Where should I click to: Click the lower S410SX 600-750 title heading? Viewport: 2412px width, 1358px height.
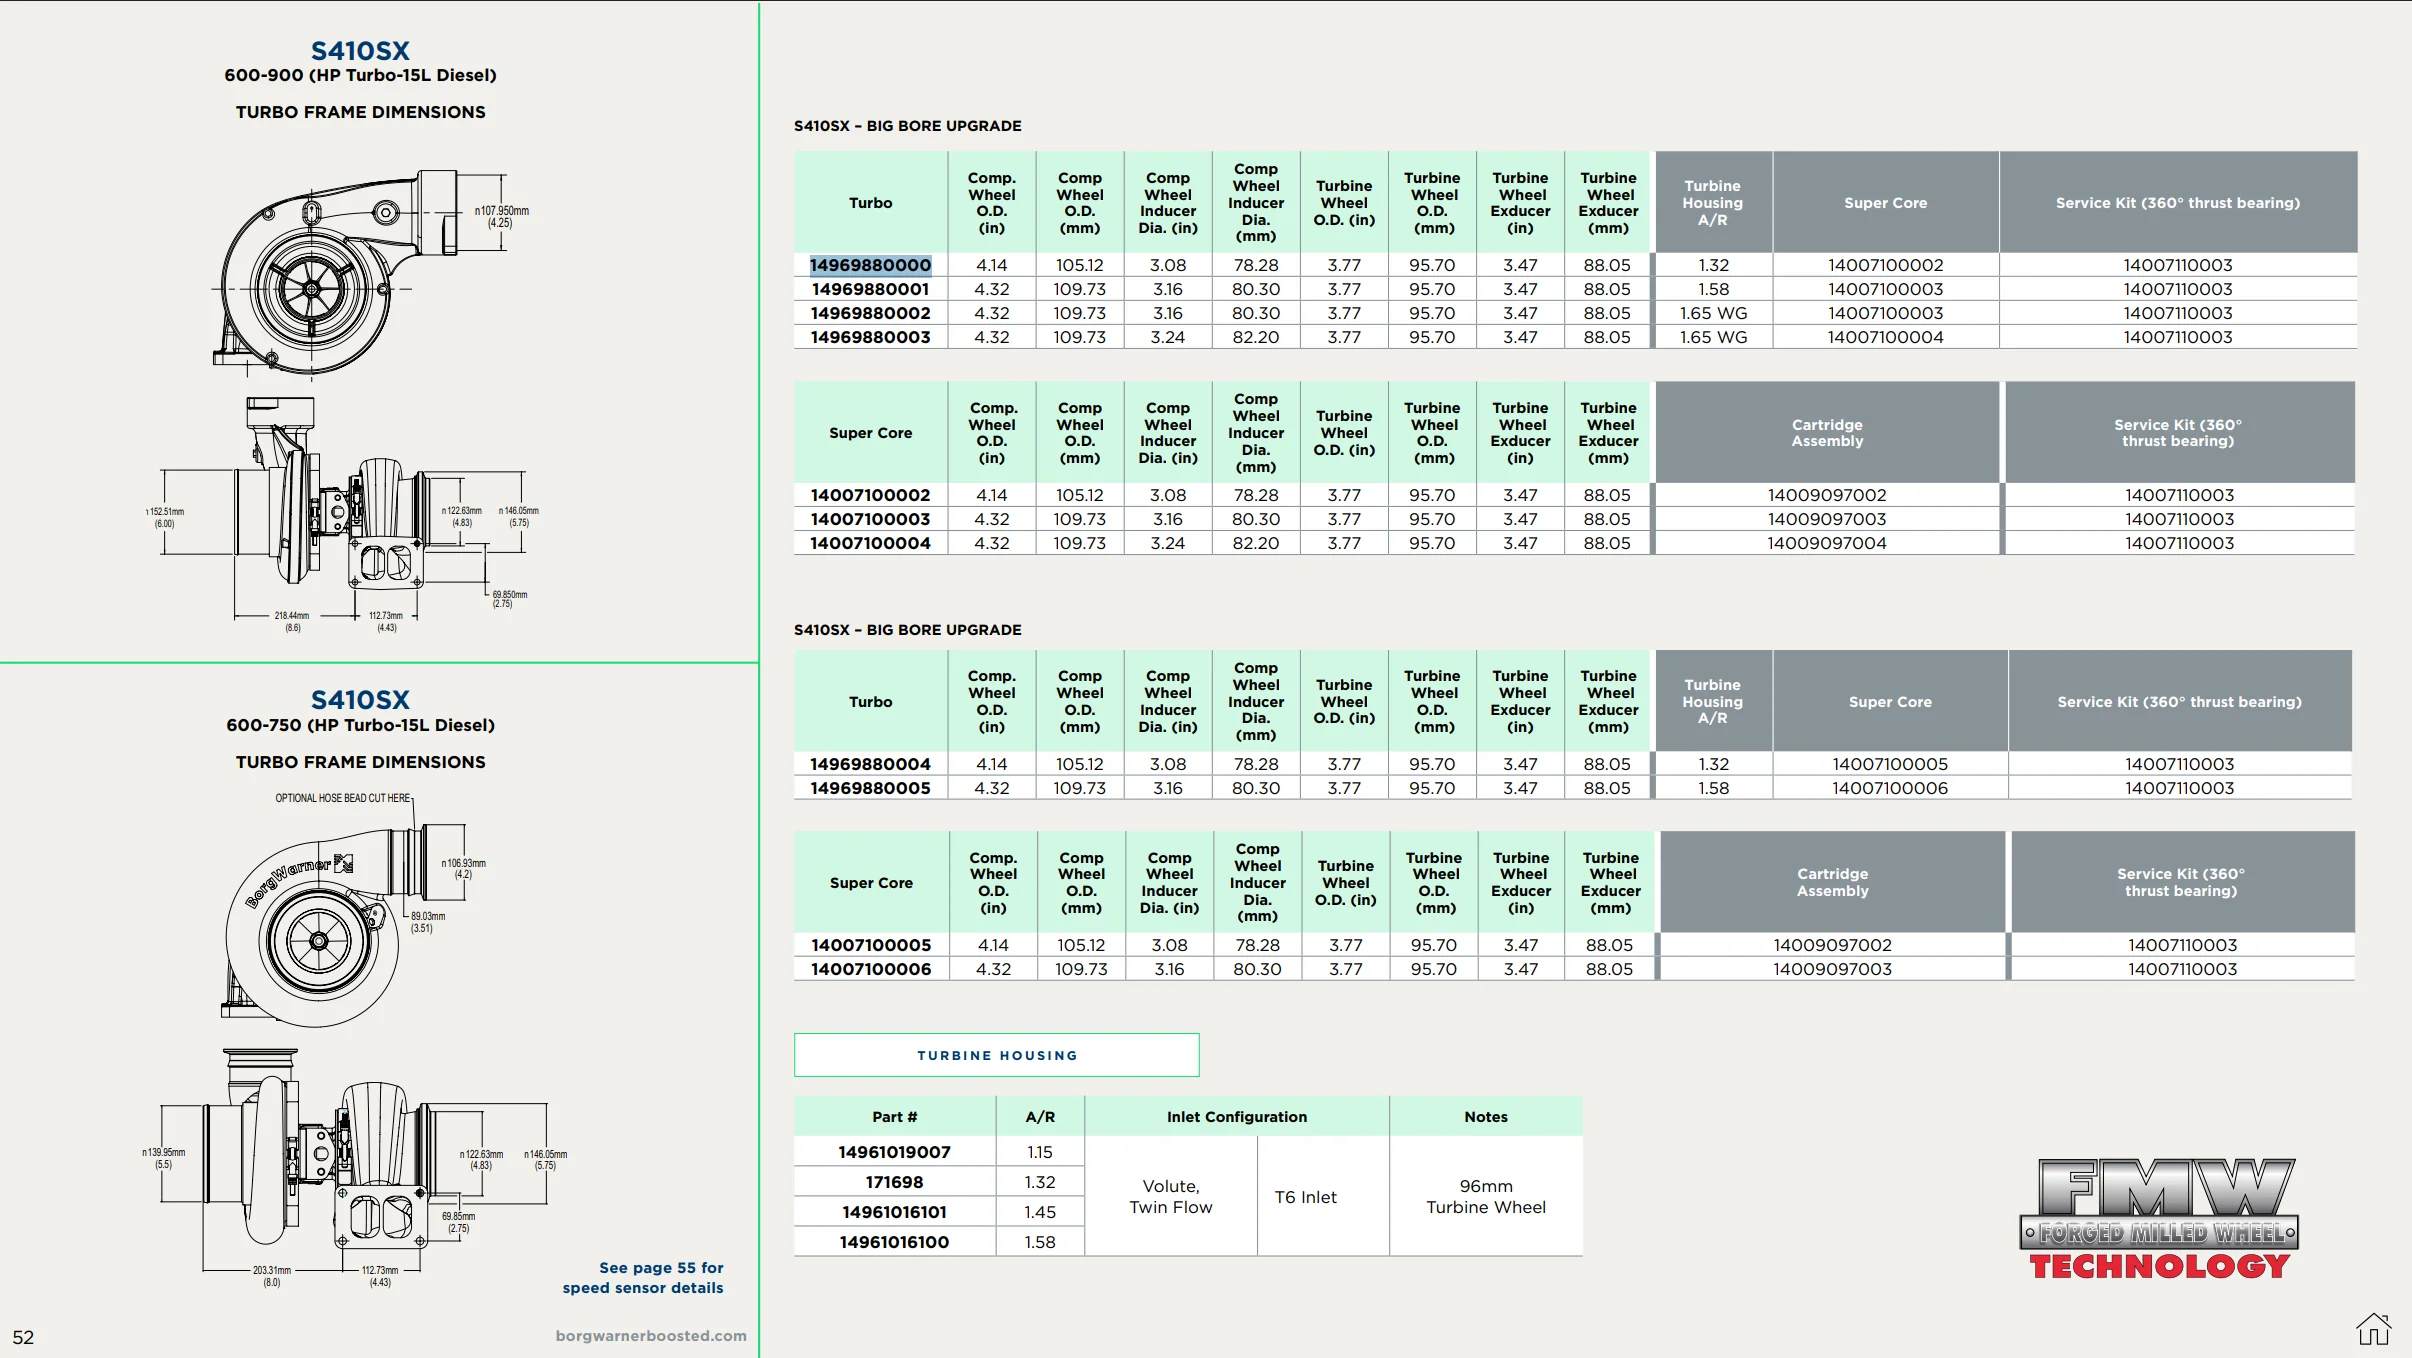360,700
